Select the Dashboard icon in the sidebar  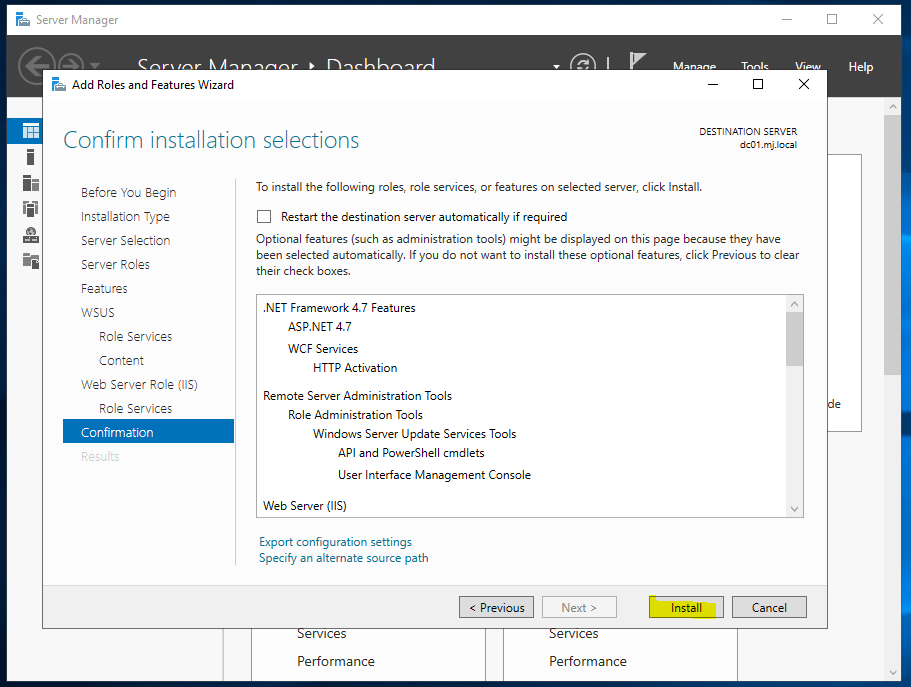(x=31, y=131)
